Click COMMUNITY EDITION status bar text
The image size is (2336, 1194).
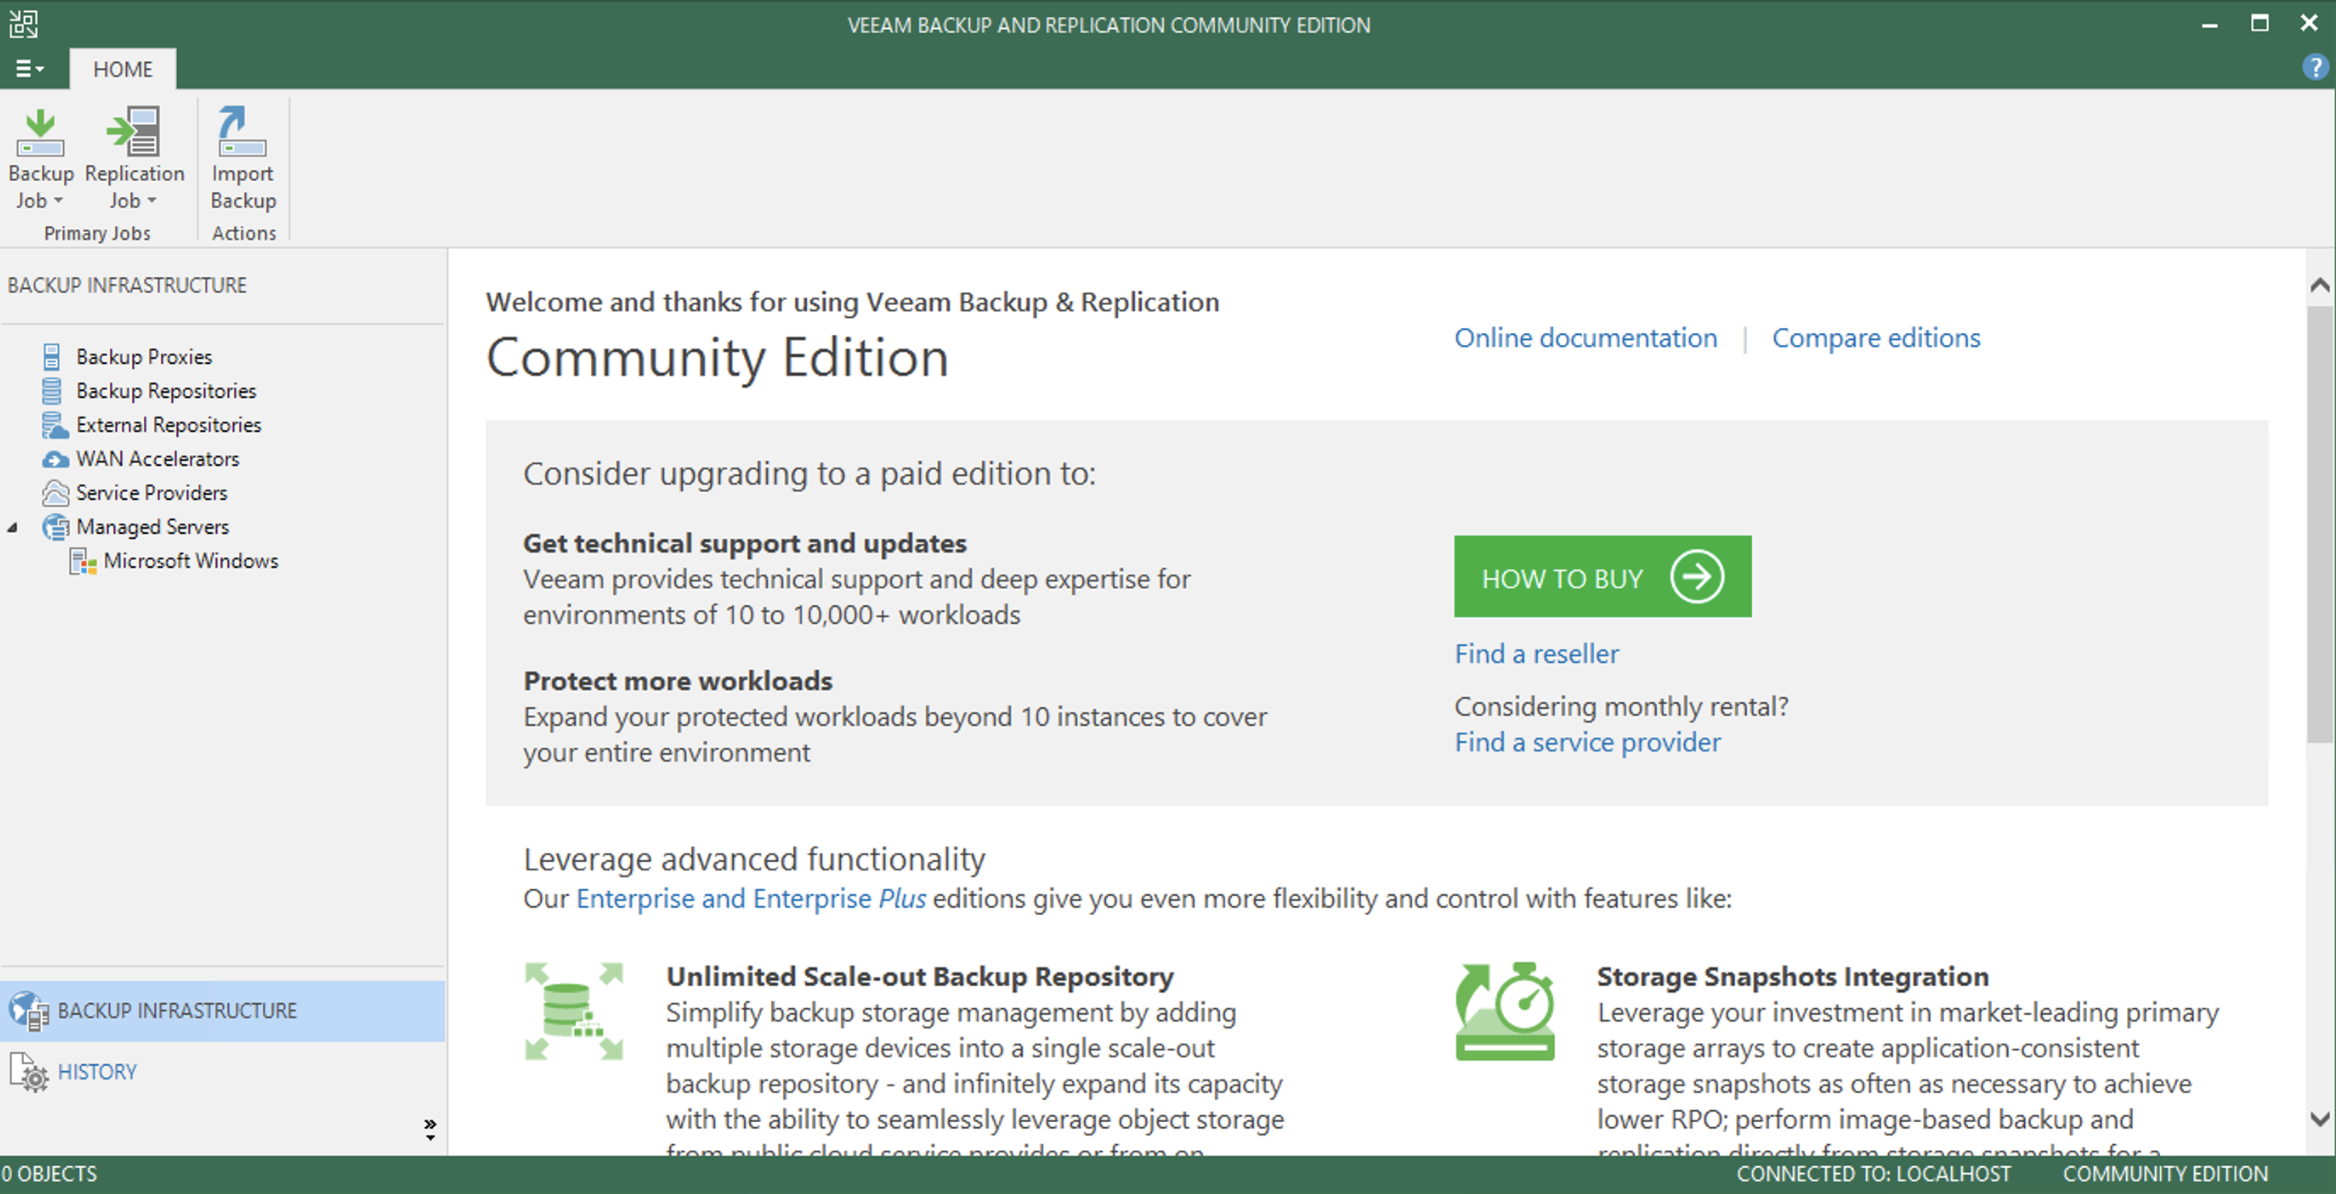pyautogui.click(x=2165, y=1174)
